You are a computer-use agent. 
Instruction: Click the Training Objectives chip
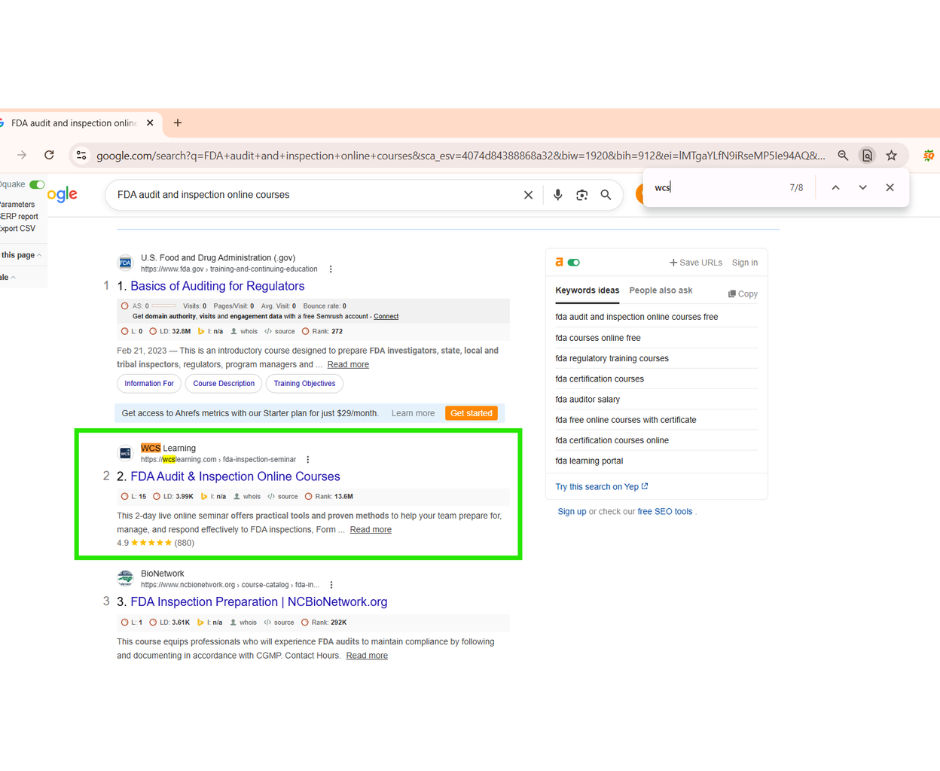(x=305, y=384)
